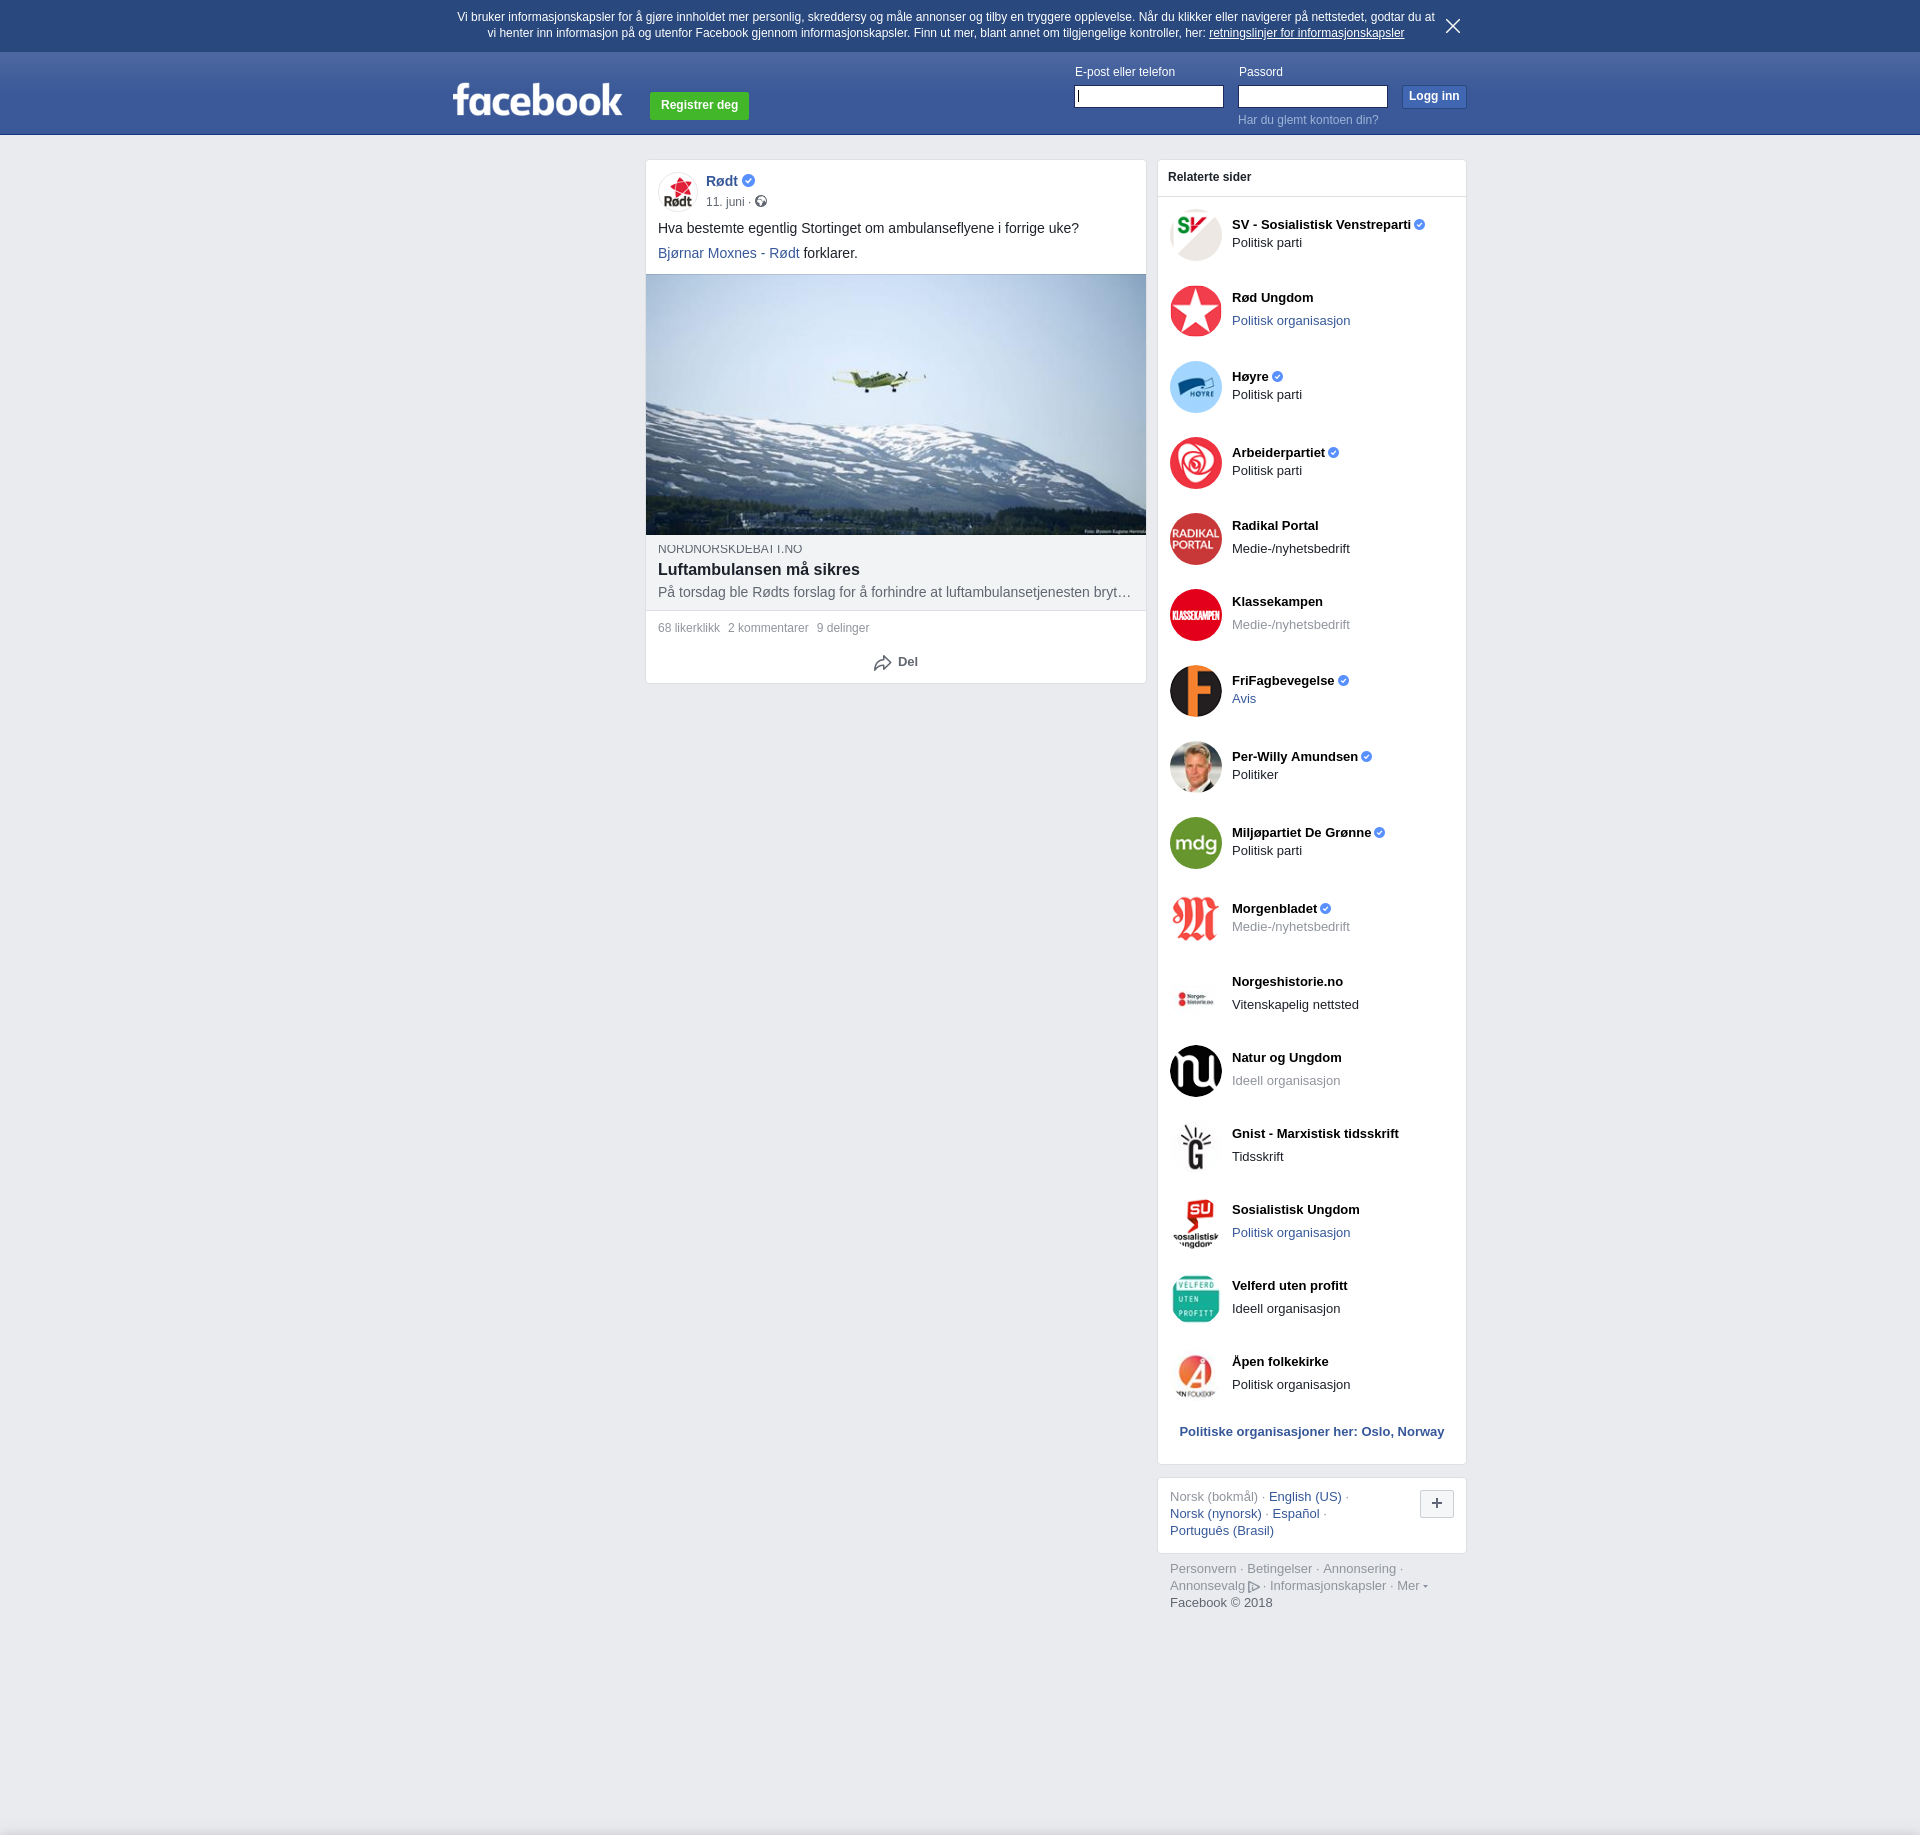This screenshot has height=1835, width=1920.
Task: Open Gnist Marxistisk tidsskrift logo
Action: point(1196,1147)
